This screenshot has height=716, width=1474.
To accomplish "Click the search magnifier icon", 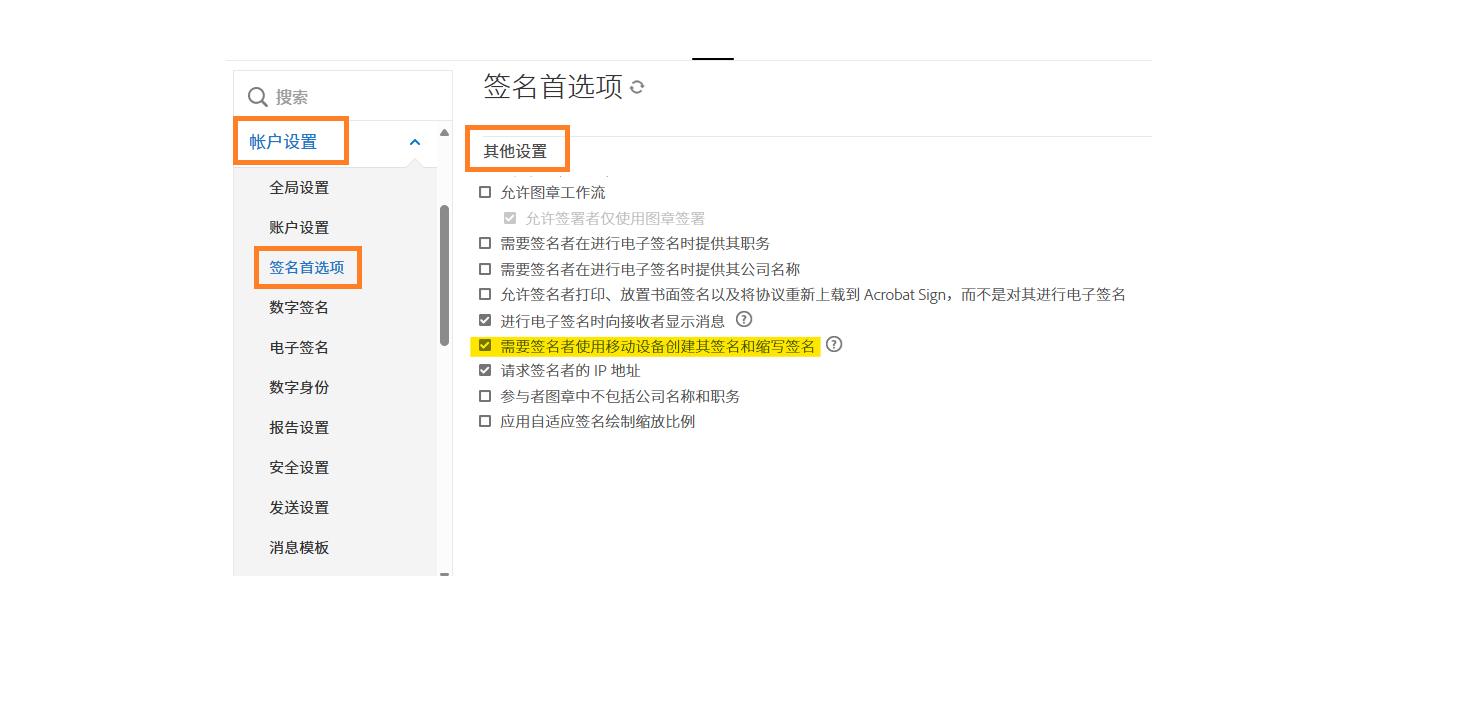I will pos(258,95).
